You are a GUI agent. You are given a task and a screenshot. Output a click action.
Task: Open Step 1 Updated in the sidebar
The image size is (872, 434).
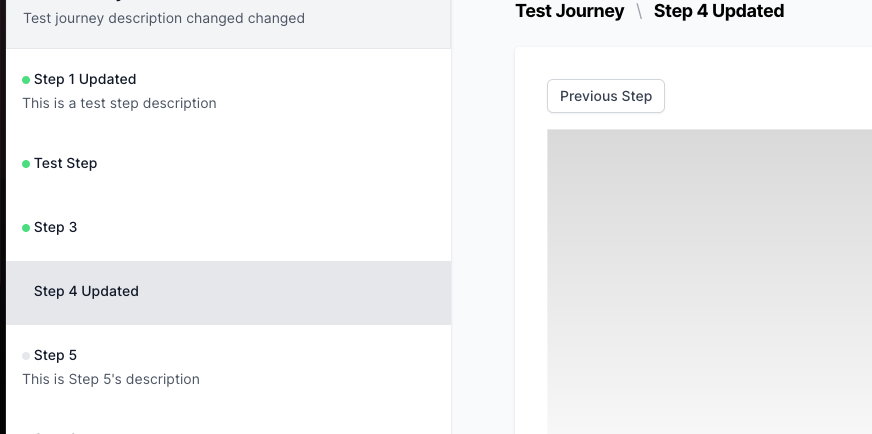tap(85, 79)
